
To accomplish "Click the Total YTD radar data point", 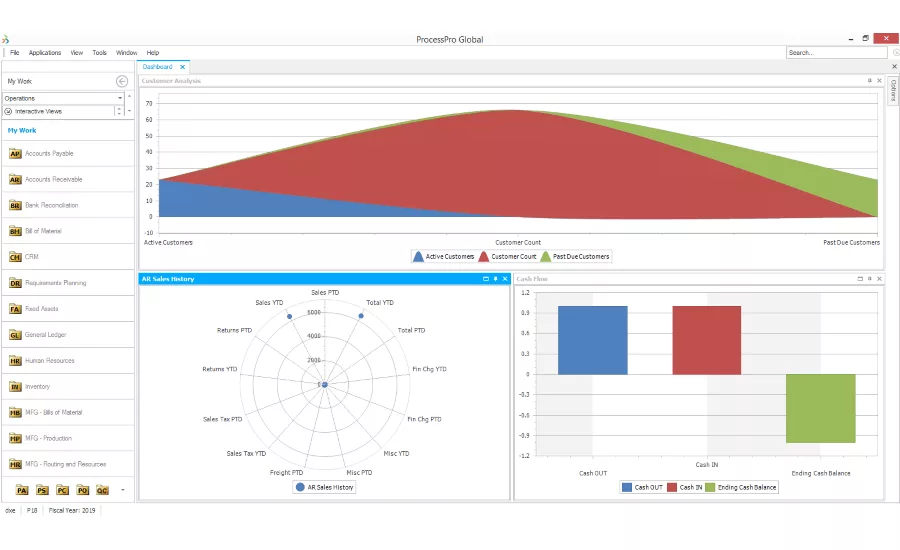I will pyautogui.click(x=361, y=316).
